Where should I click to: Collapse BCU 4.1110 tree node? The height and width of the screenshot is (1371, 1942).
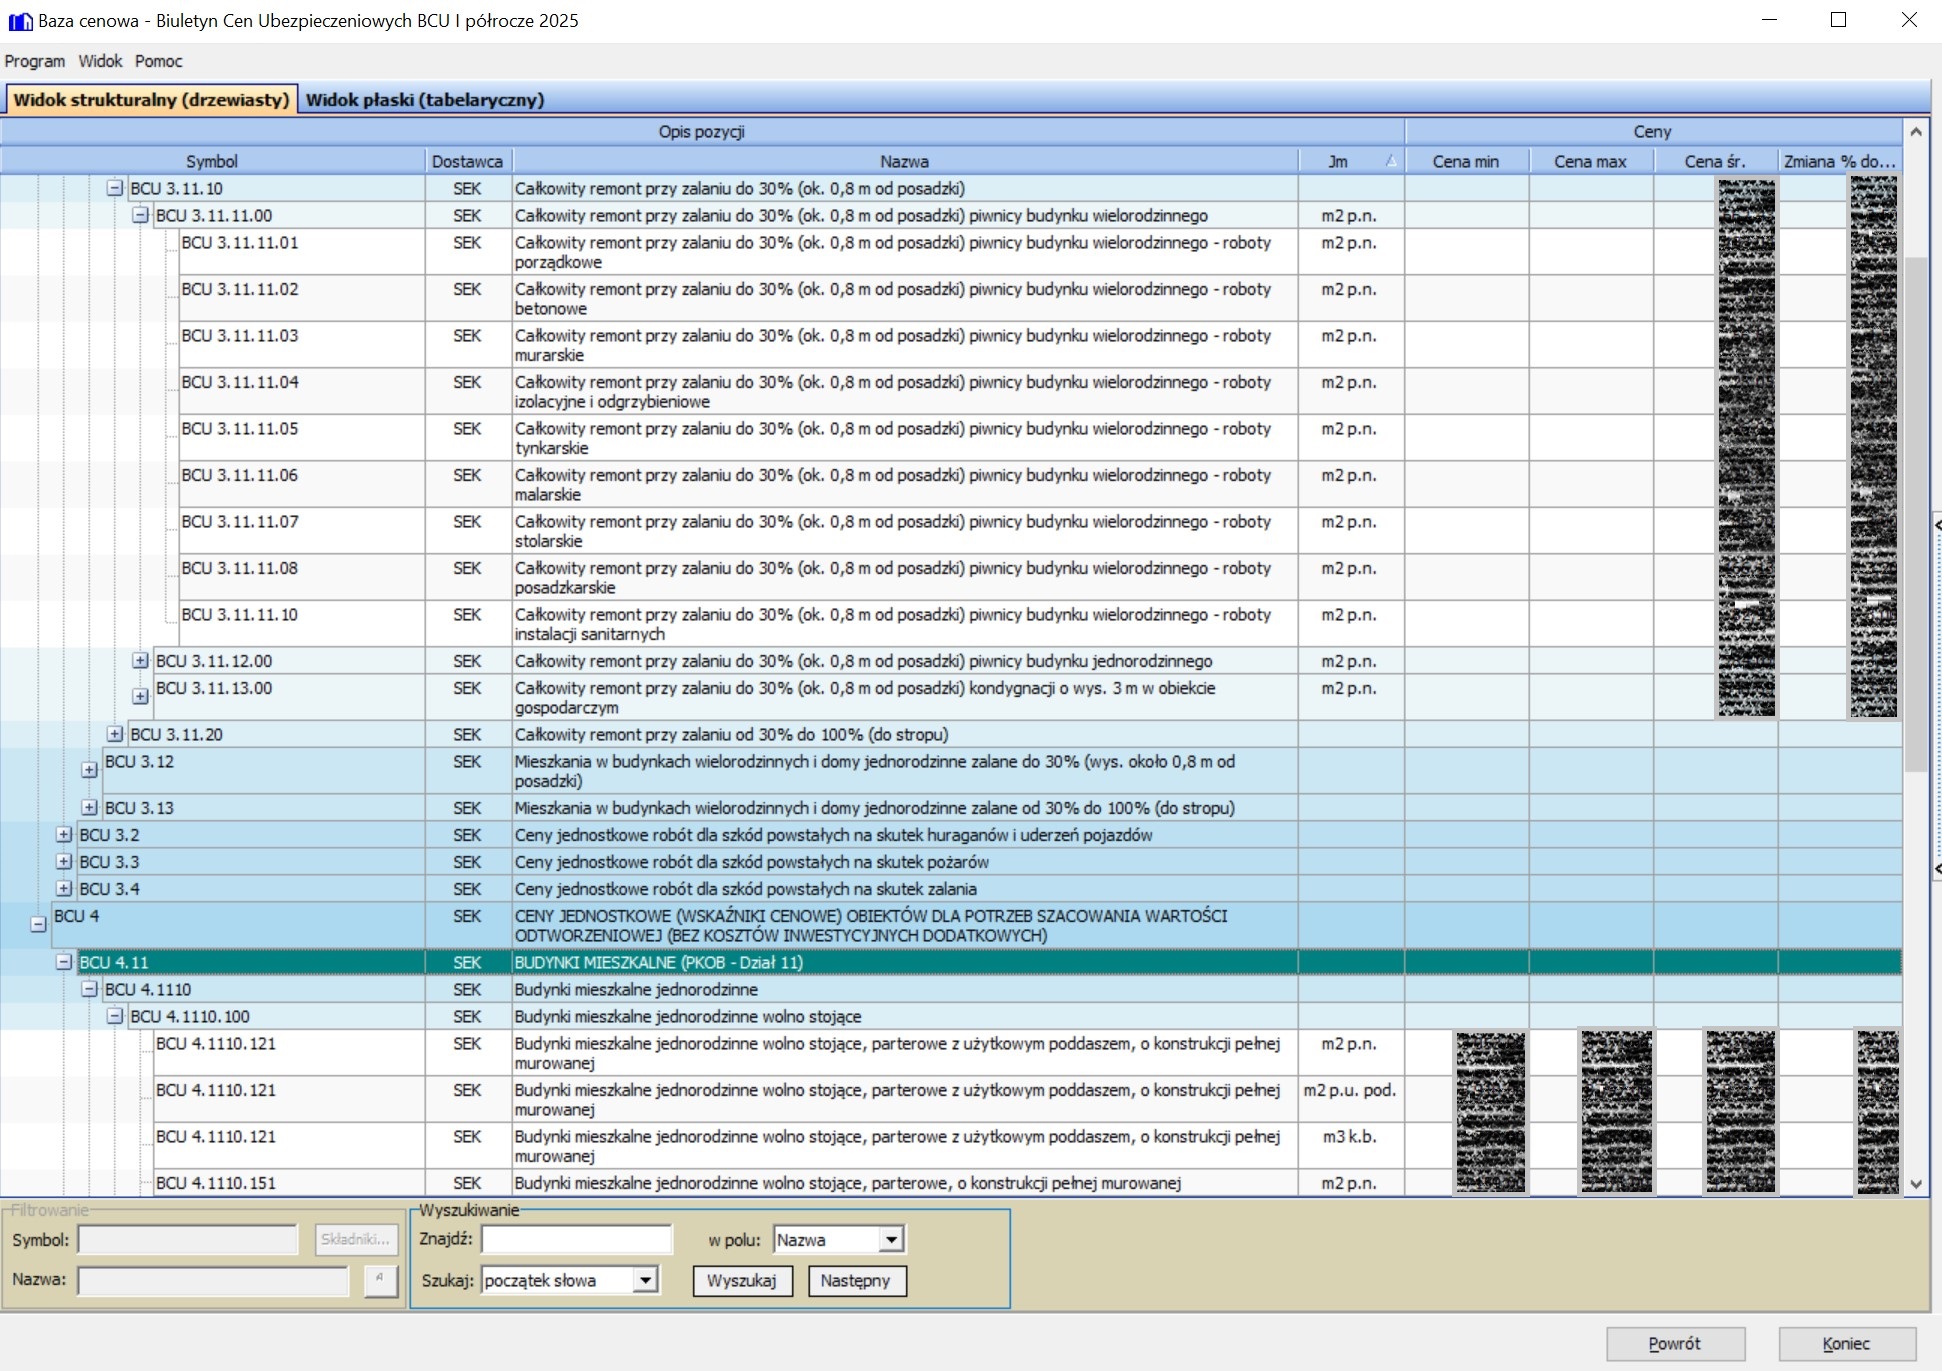coord(89,989)
